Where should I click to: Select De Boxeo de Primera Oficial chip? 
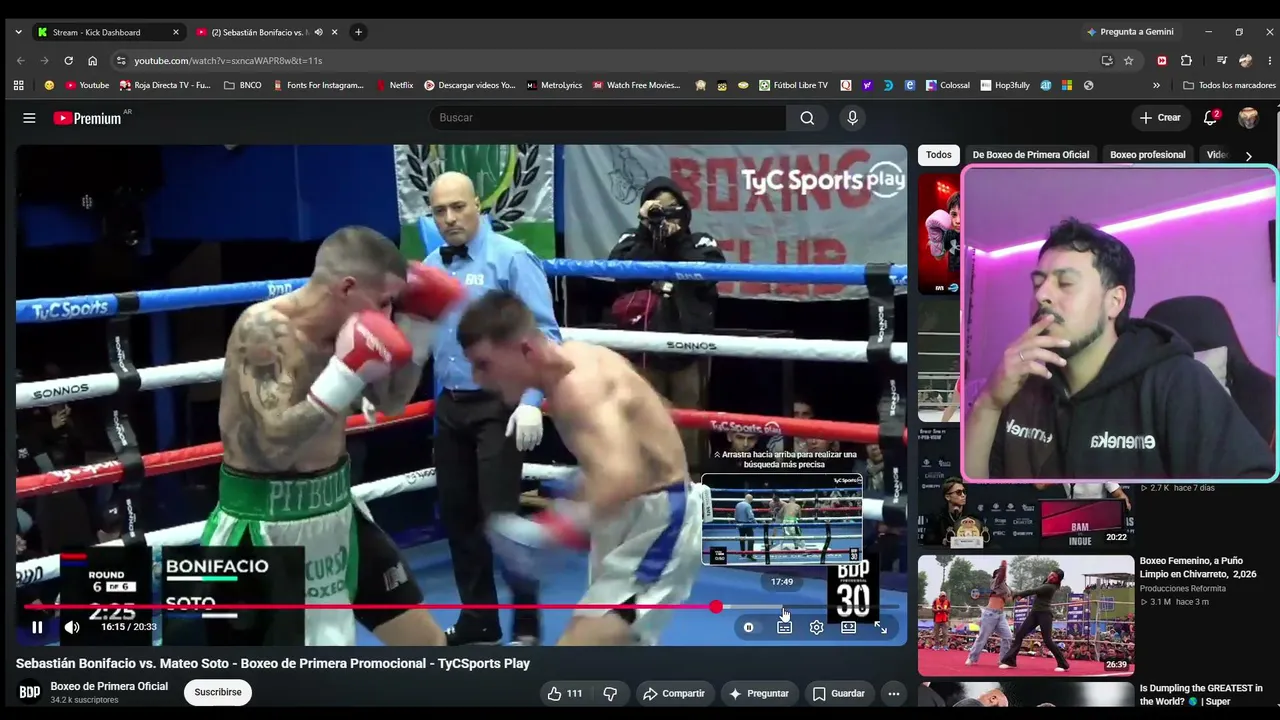[x=1031, y=155]
